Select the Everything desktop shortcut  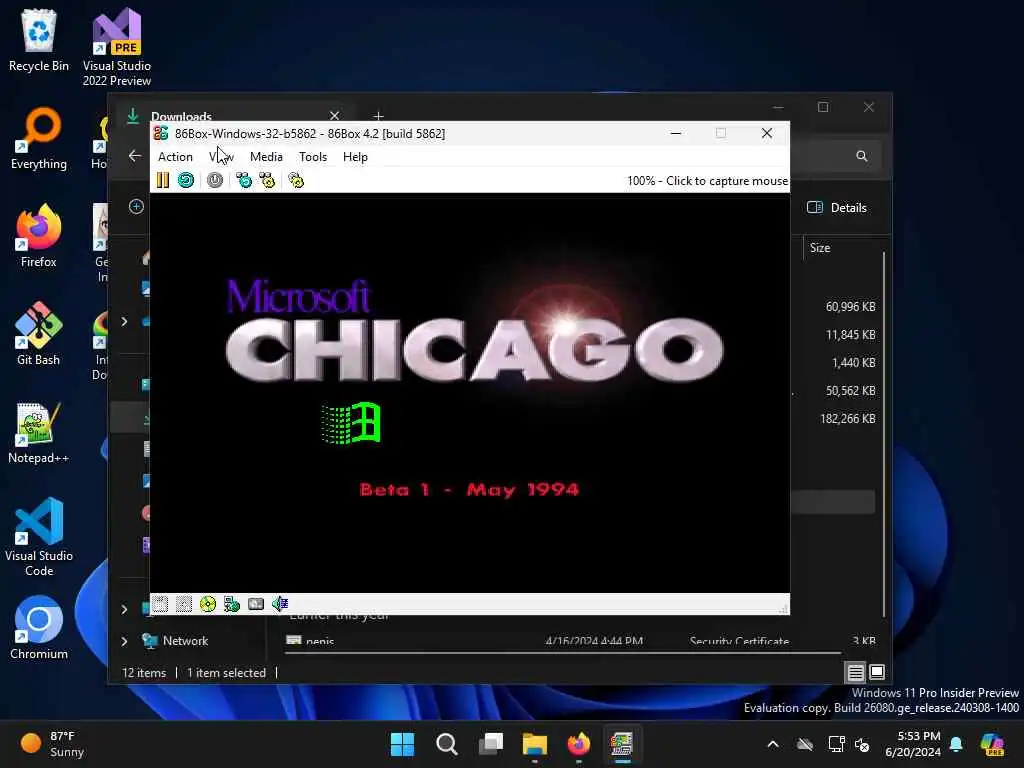[39, 138]
